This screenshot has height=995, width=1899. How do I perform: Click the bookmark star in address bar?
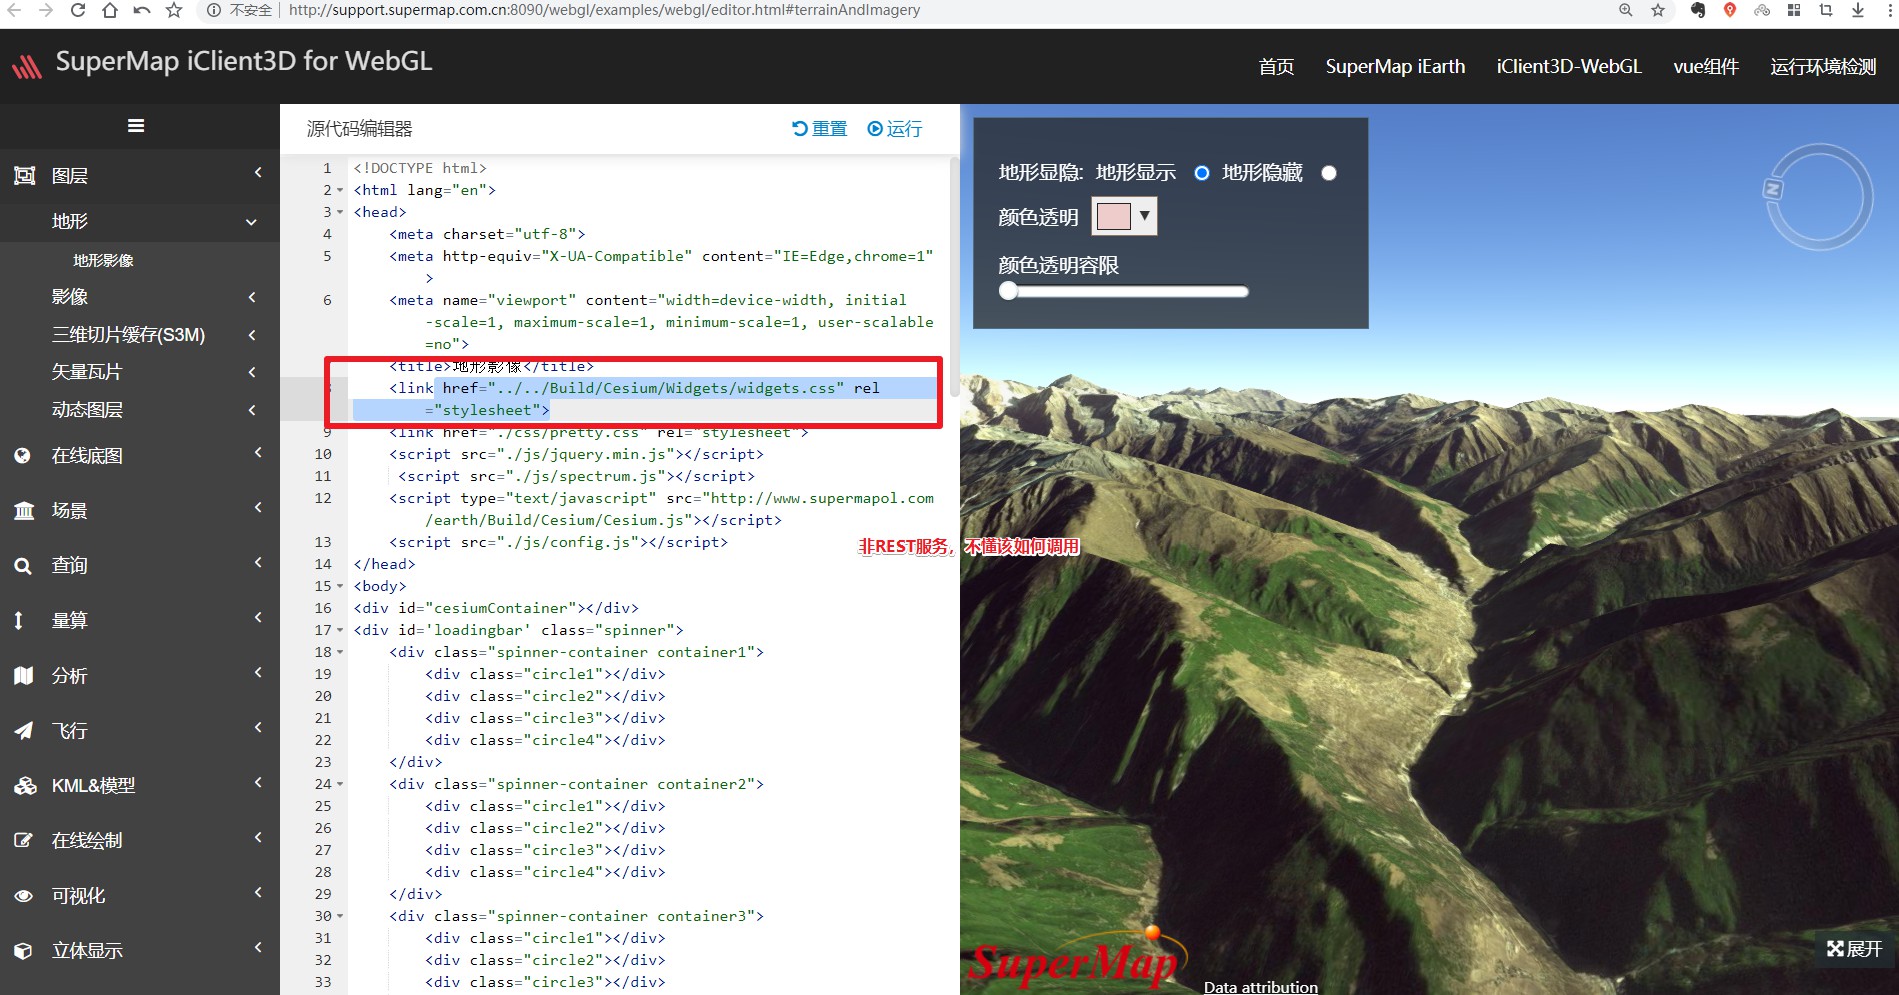coord(1658,10)
